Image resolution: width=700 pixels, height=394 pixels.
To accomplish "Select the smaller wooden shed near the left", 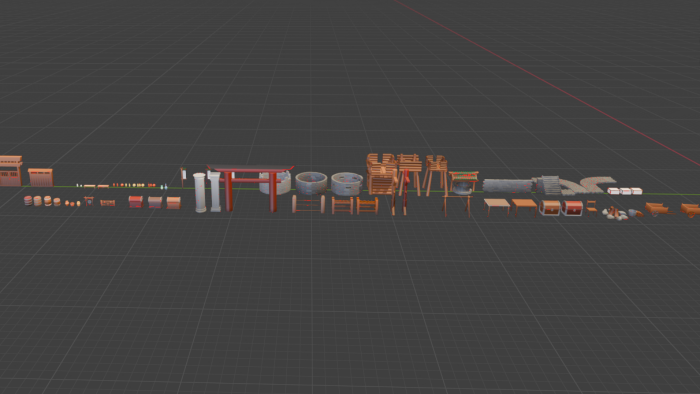I will [41, 177].
